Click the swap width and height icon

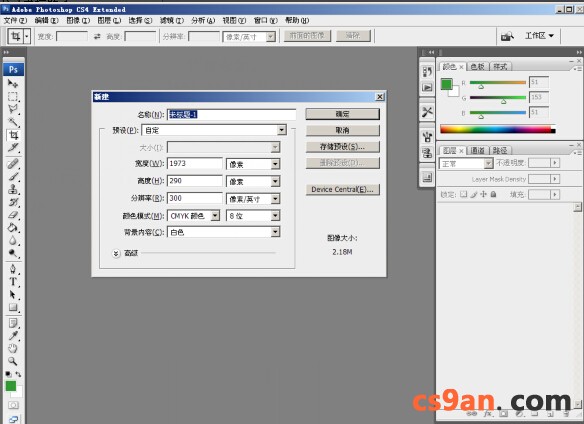[97, 36]
